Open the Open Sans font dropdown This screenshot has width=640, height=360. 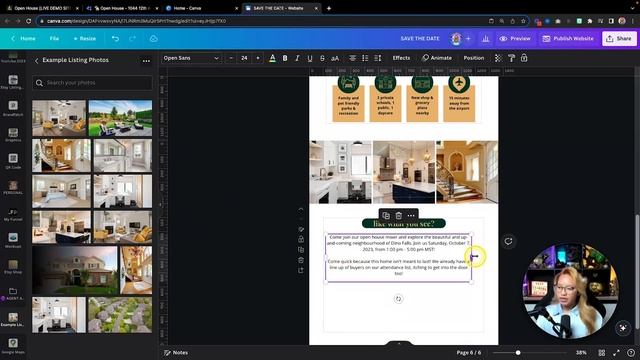(191, 58)
